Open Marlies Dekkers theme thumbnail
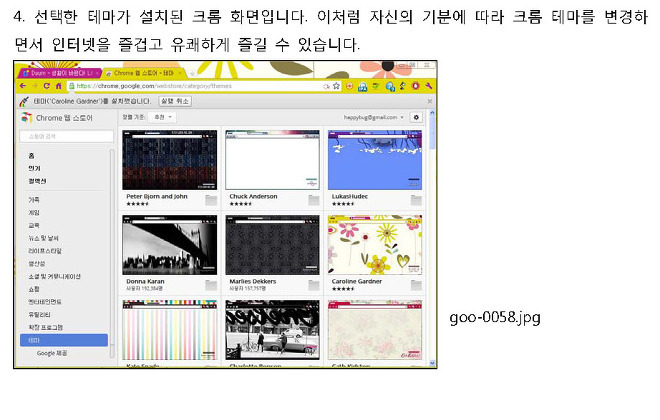The height and width of the screenshot is (420, 660). pos(272,245)
